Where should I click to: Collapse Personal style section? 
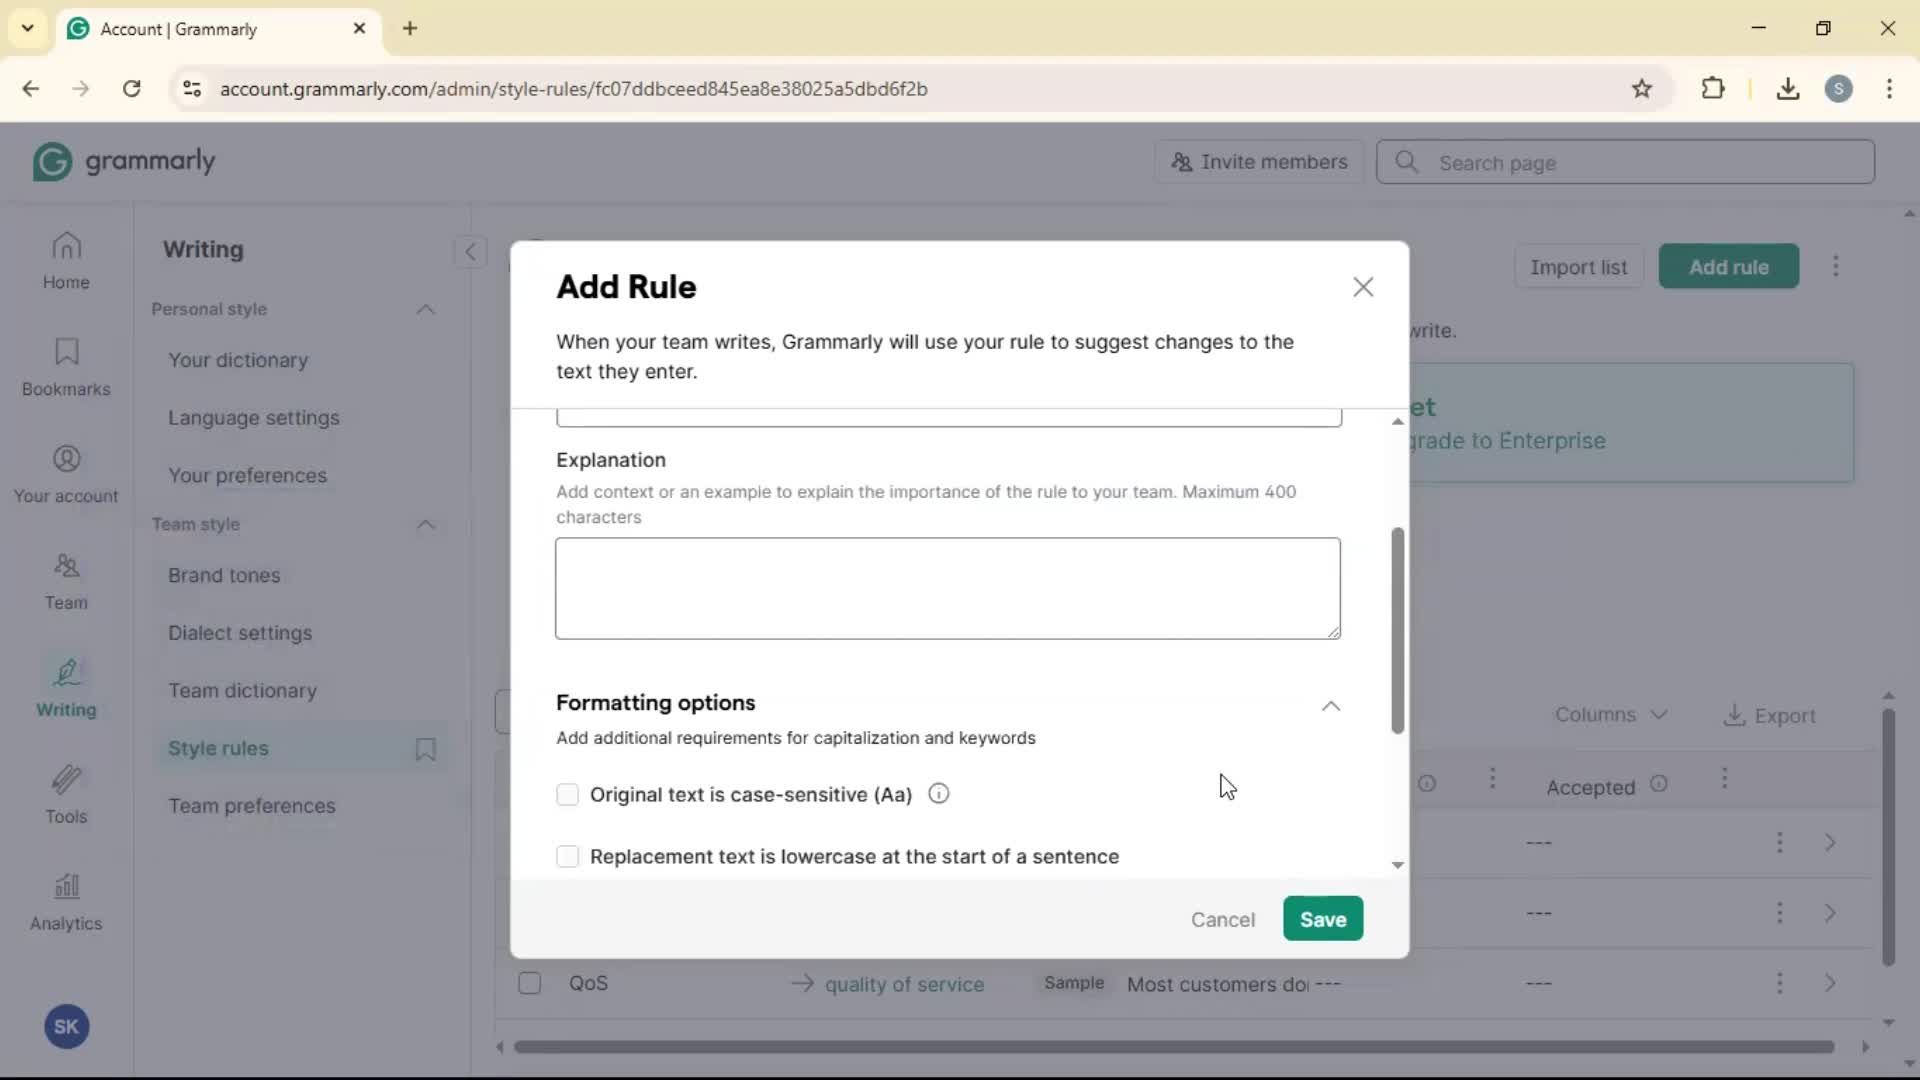(x=426, y=310)
